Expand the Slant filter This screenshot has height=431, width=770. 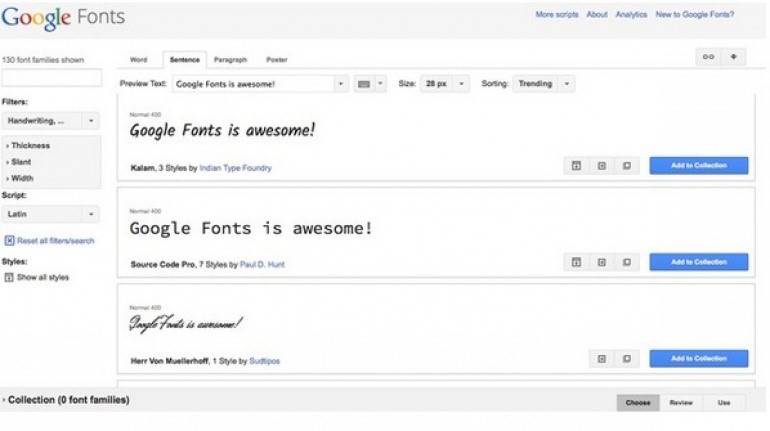click(24, 162)
